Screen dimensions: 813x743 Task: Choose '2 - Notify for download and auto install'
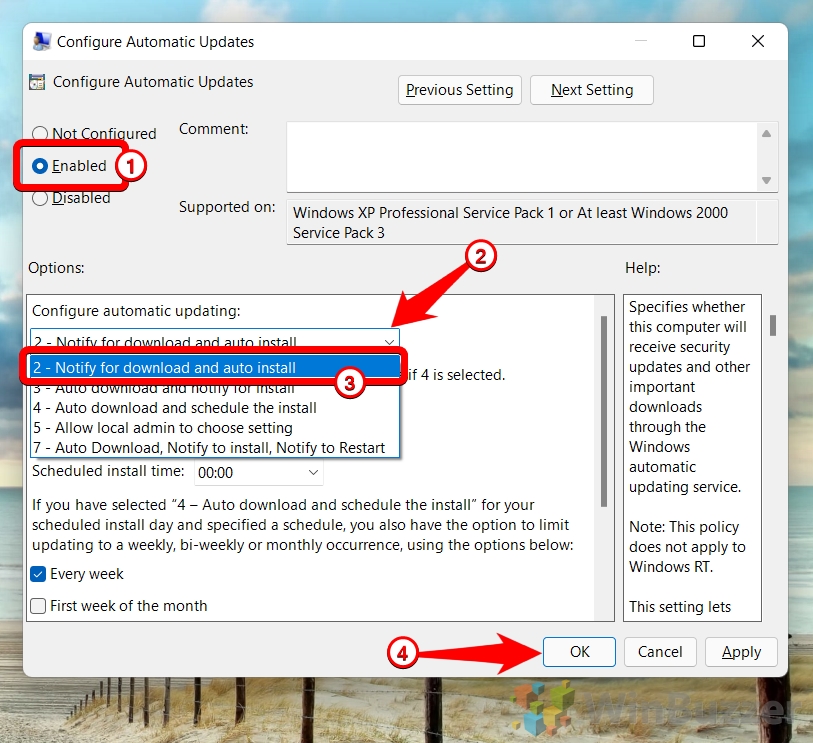point(215,368)
